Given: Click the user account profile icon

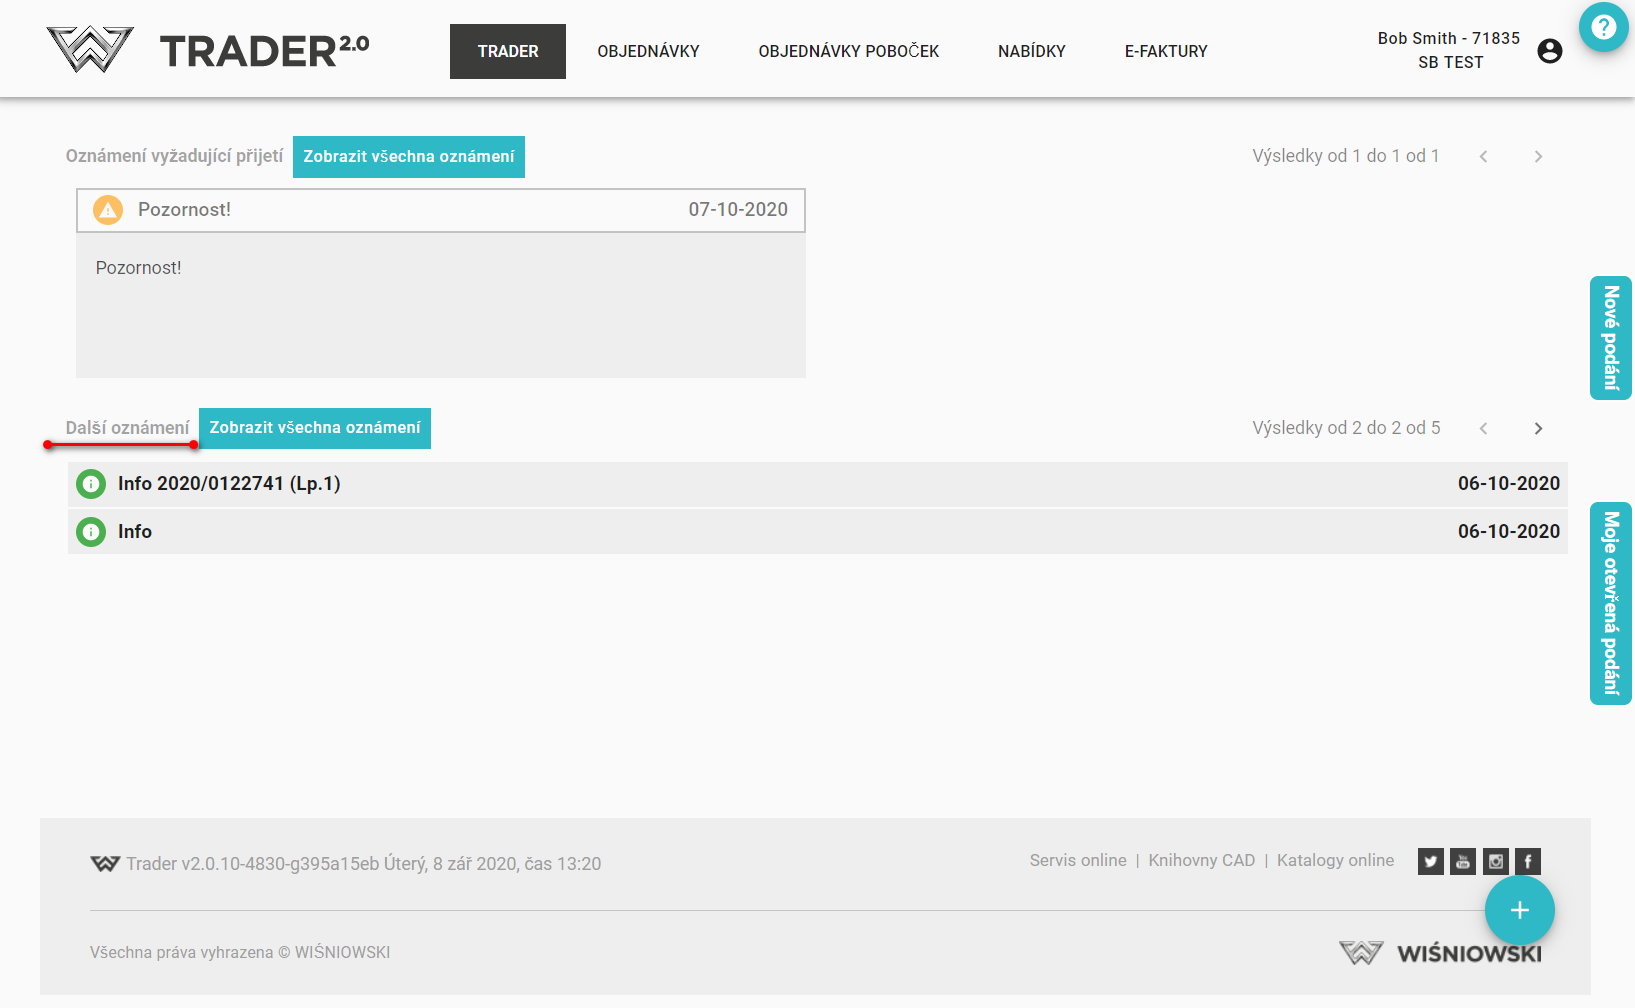Looking at the screenshot, I should (1549, 51).
